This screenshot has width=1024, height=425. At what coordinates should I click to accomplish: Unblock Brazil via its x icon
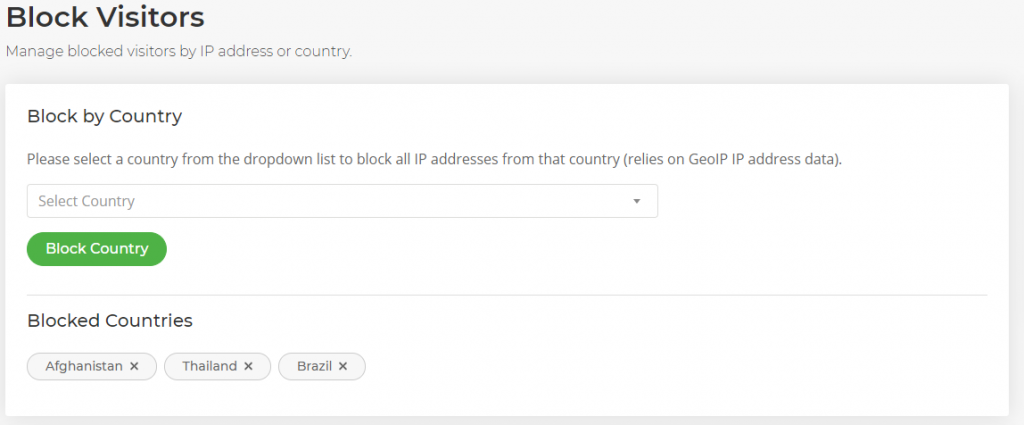[x=343, y=366]
